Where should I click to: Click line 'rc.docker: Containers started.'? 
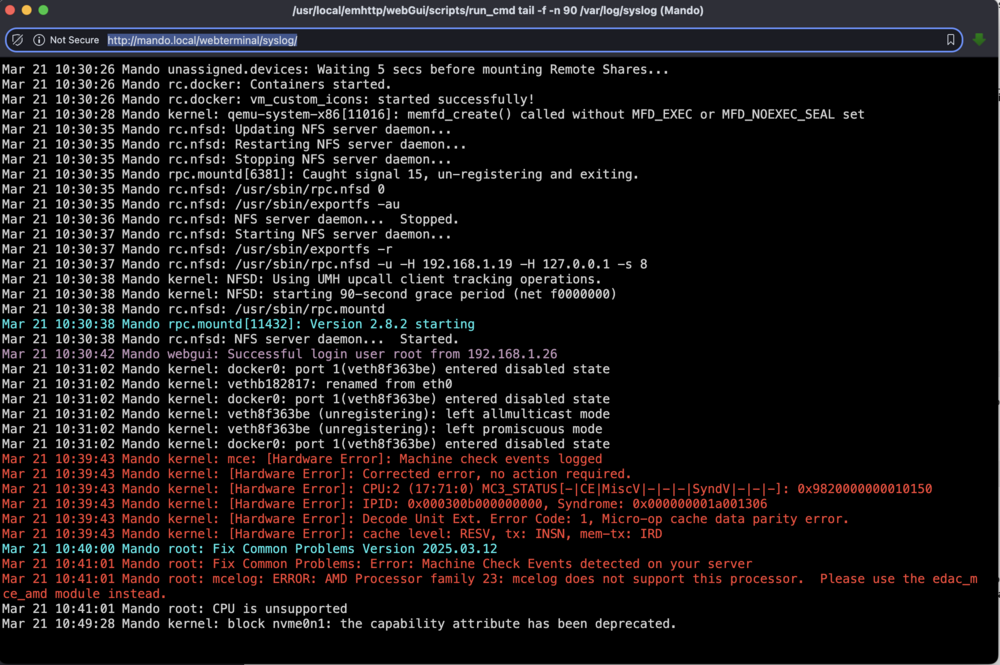coord(196,84)
